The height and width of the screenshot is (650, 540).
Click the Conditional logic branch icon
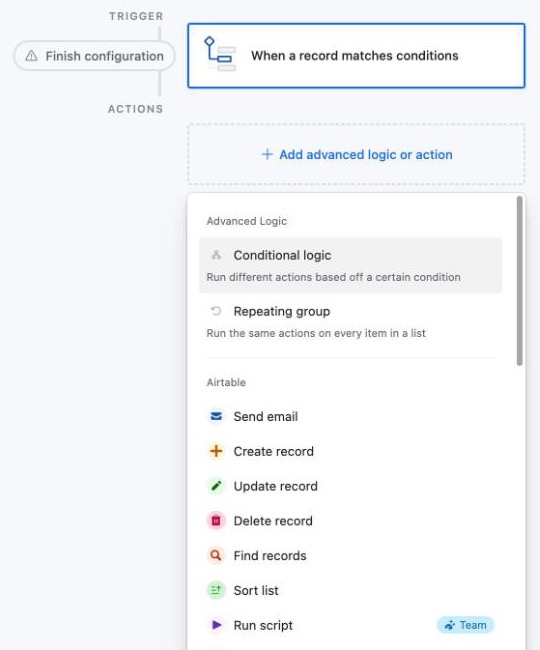click(x=216, y=255)
